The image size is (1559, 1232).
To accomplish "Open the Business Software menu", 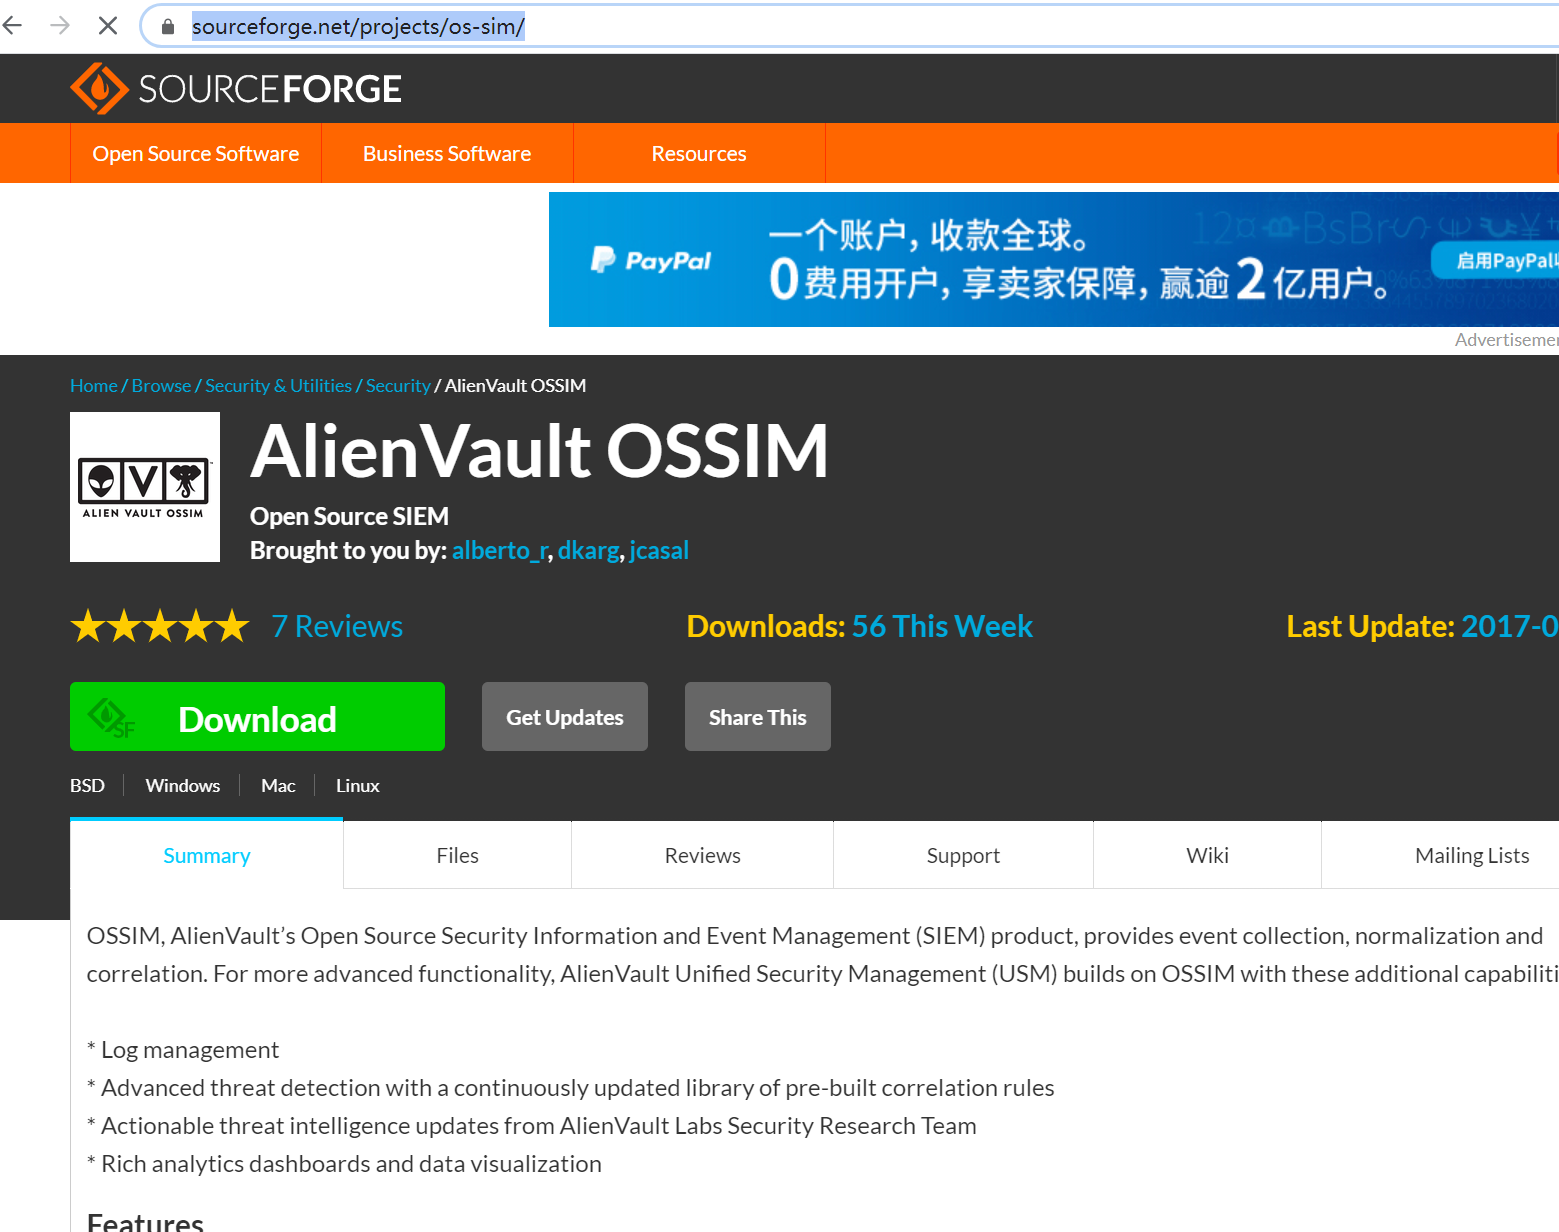I will point(446,153).
